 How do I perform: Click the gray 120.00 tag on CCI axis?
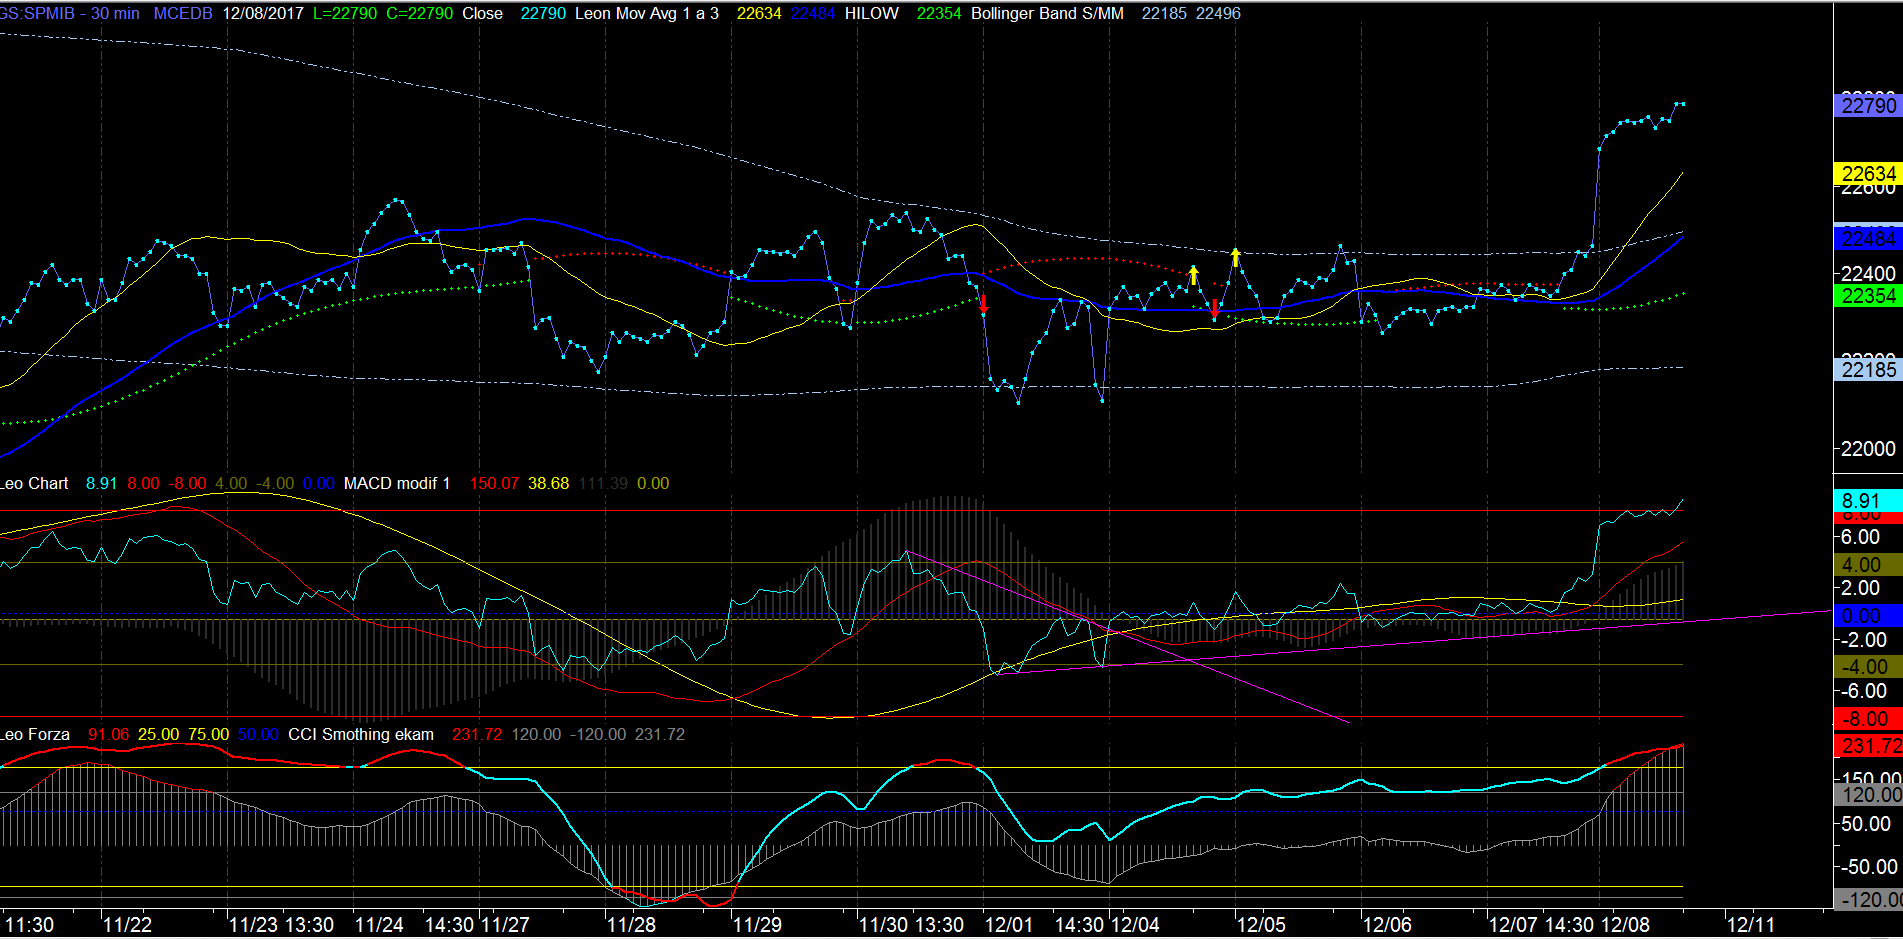(1868, 795)
